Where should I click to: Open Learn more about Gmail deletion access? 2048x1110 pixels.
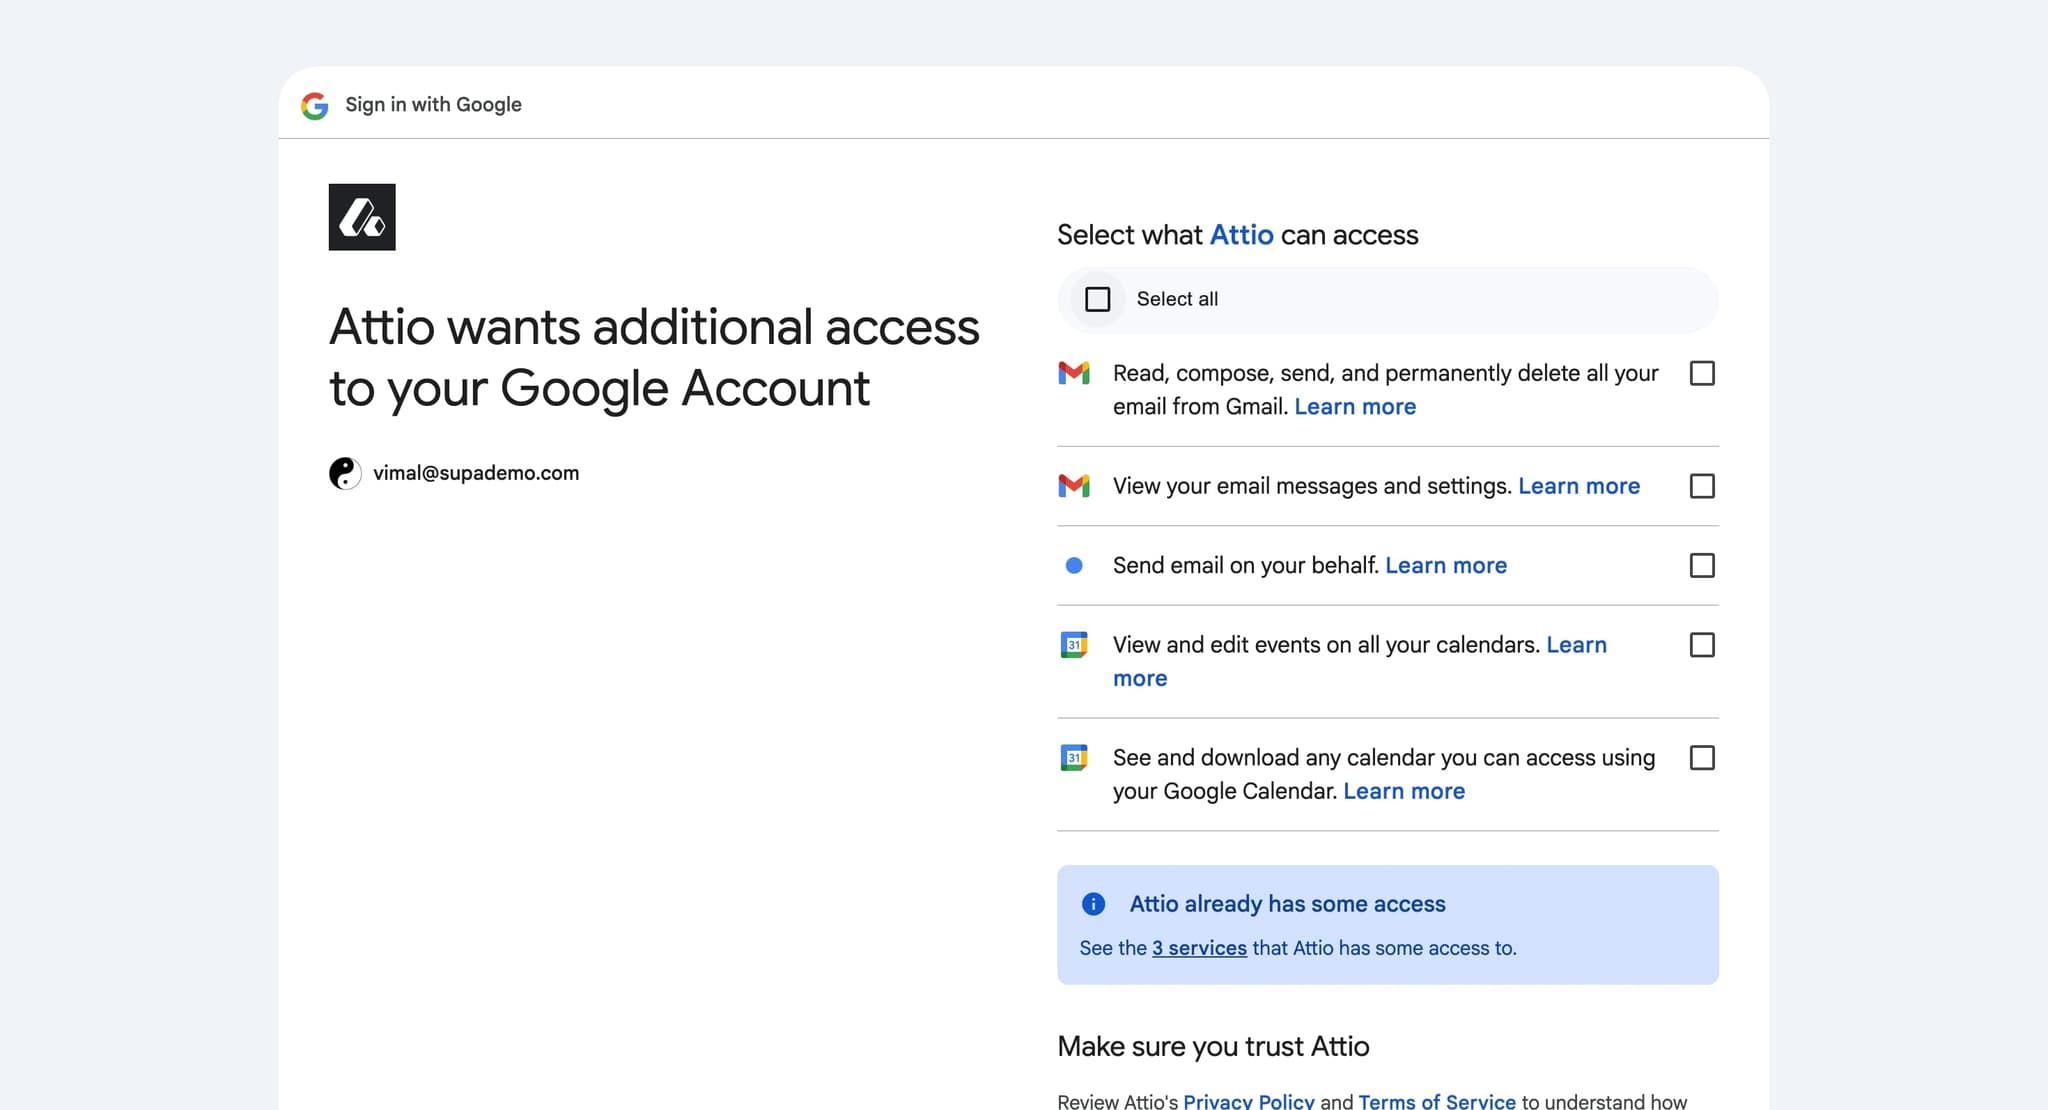point(1354,406)
